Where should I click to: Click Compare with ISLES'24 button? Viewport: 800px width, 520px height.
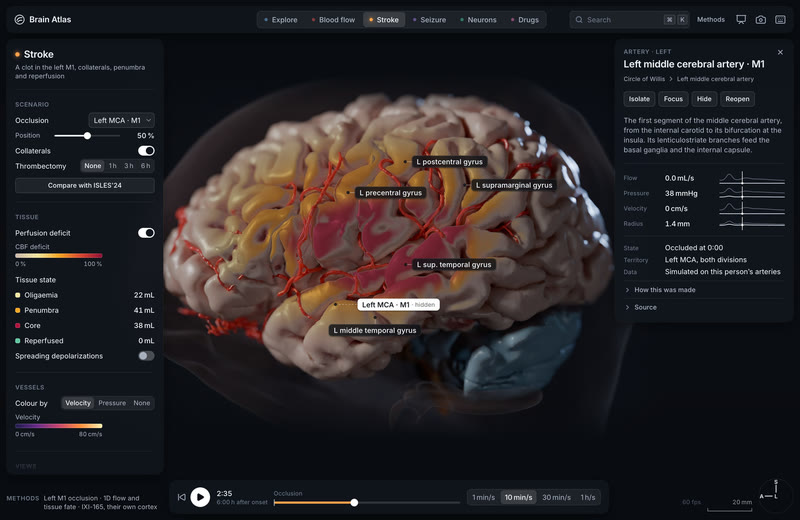[x=85, y=186]
